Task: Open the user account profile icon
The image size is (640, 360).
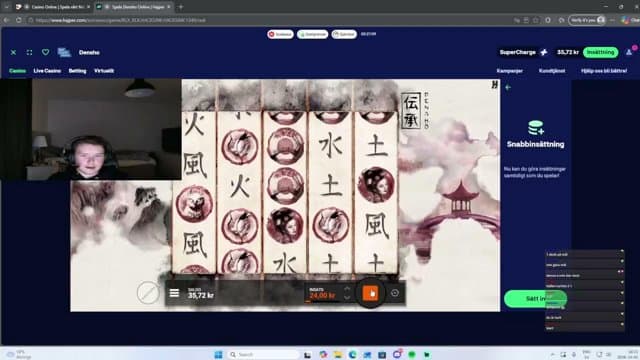Action: (629, 52)
